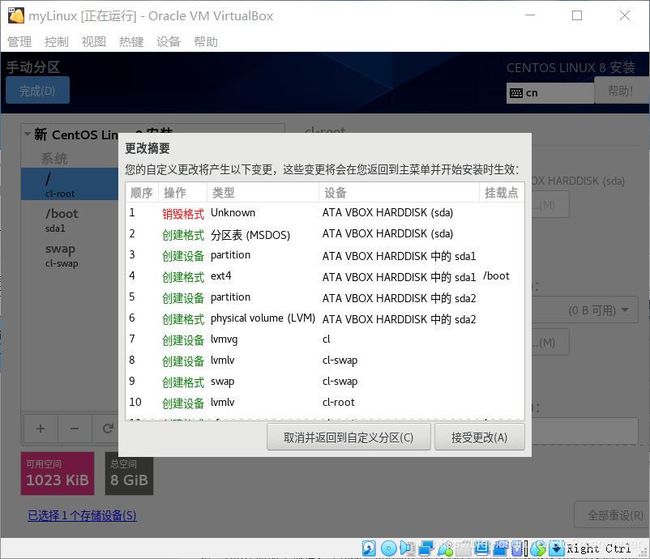Viewport: 650px width, 559px height.
Task: Click 接受更改(A) button
Action: 479,437
